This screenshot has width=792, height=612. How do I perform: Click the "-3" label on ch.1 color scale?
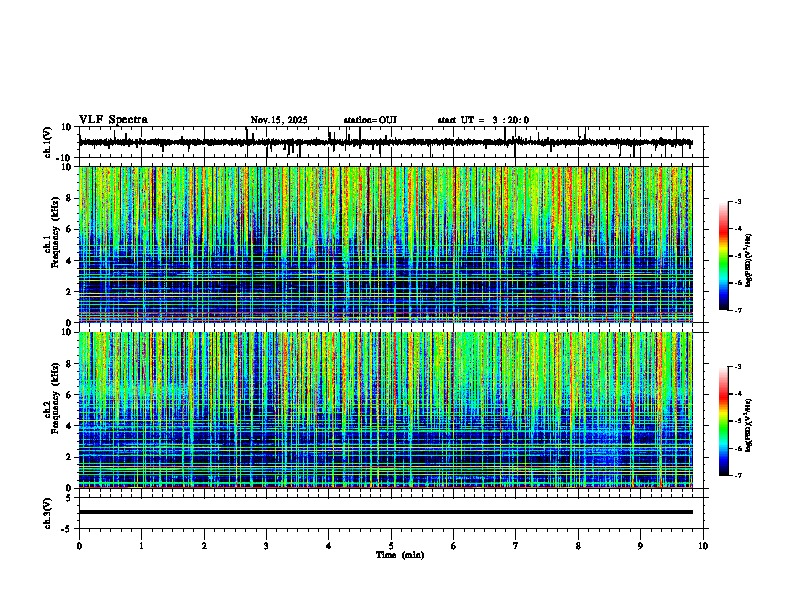point(738,202)
